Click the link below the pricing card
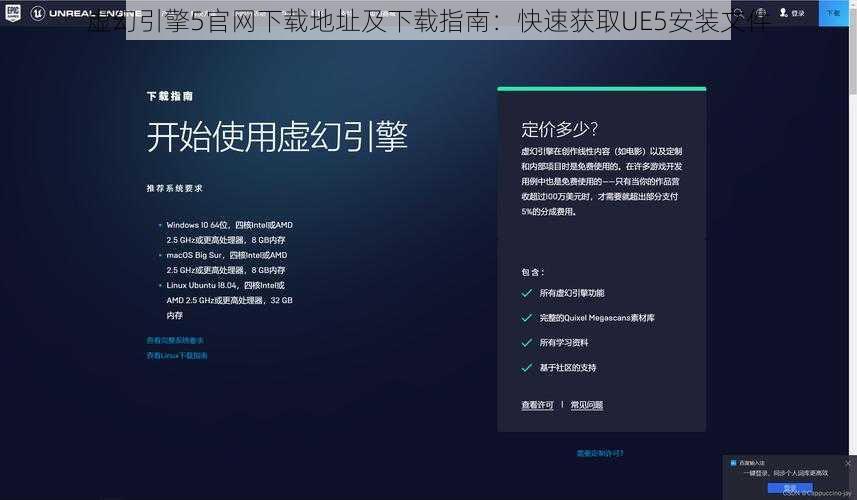Screen dimensions: 857x500 [x=600, y=453]
